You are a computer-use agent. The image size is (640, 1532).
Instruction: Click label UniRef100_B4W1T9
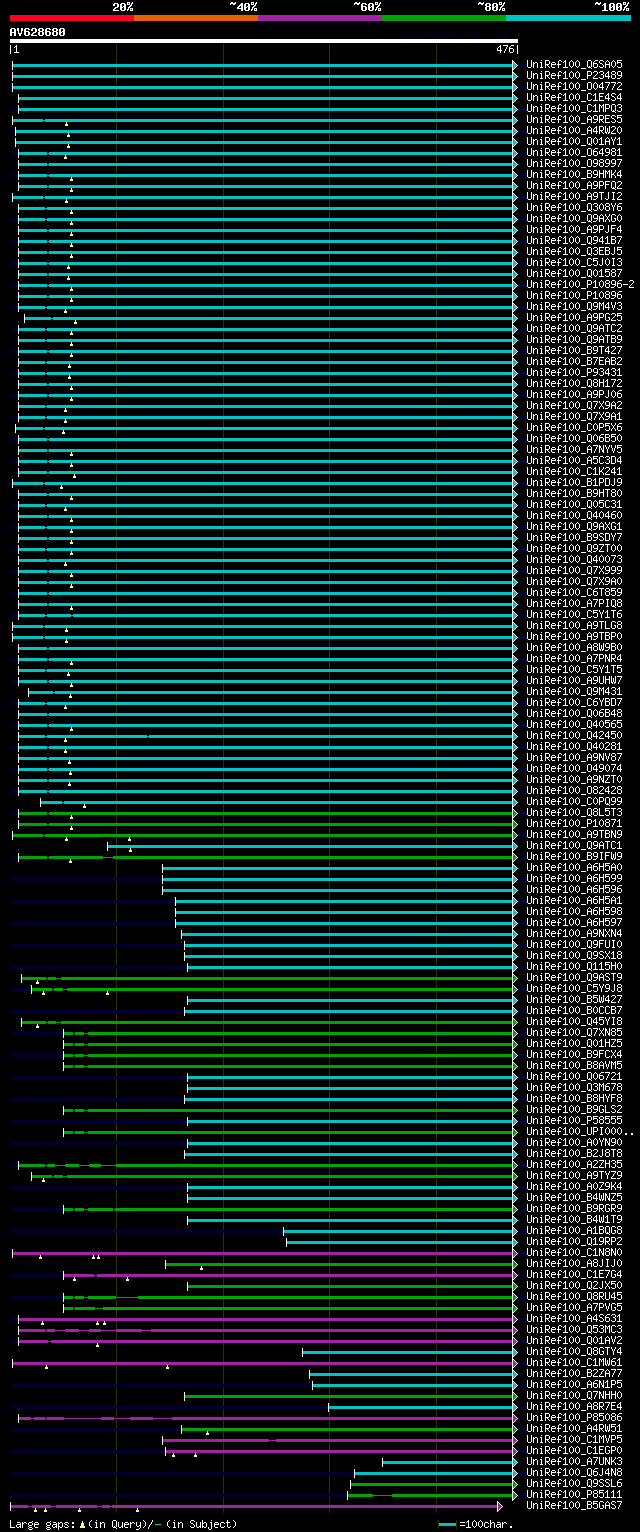574,1219
